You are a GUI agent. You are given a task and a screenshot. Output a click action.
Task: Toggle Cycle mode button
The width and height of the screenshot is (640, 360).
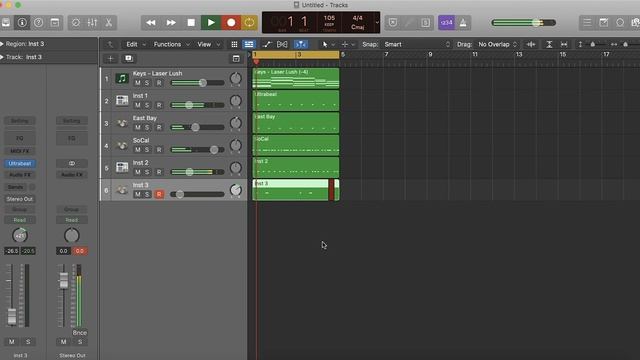tap(249, 22)
